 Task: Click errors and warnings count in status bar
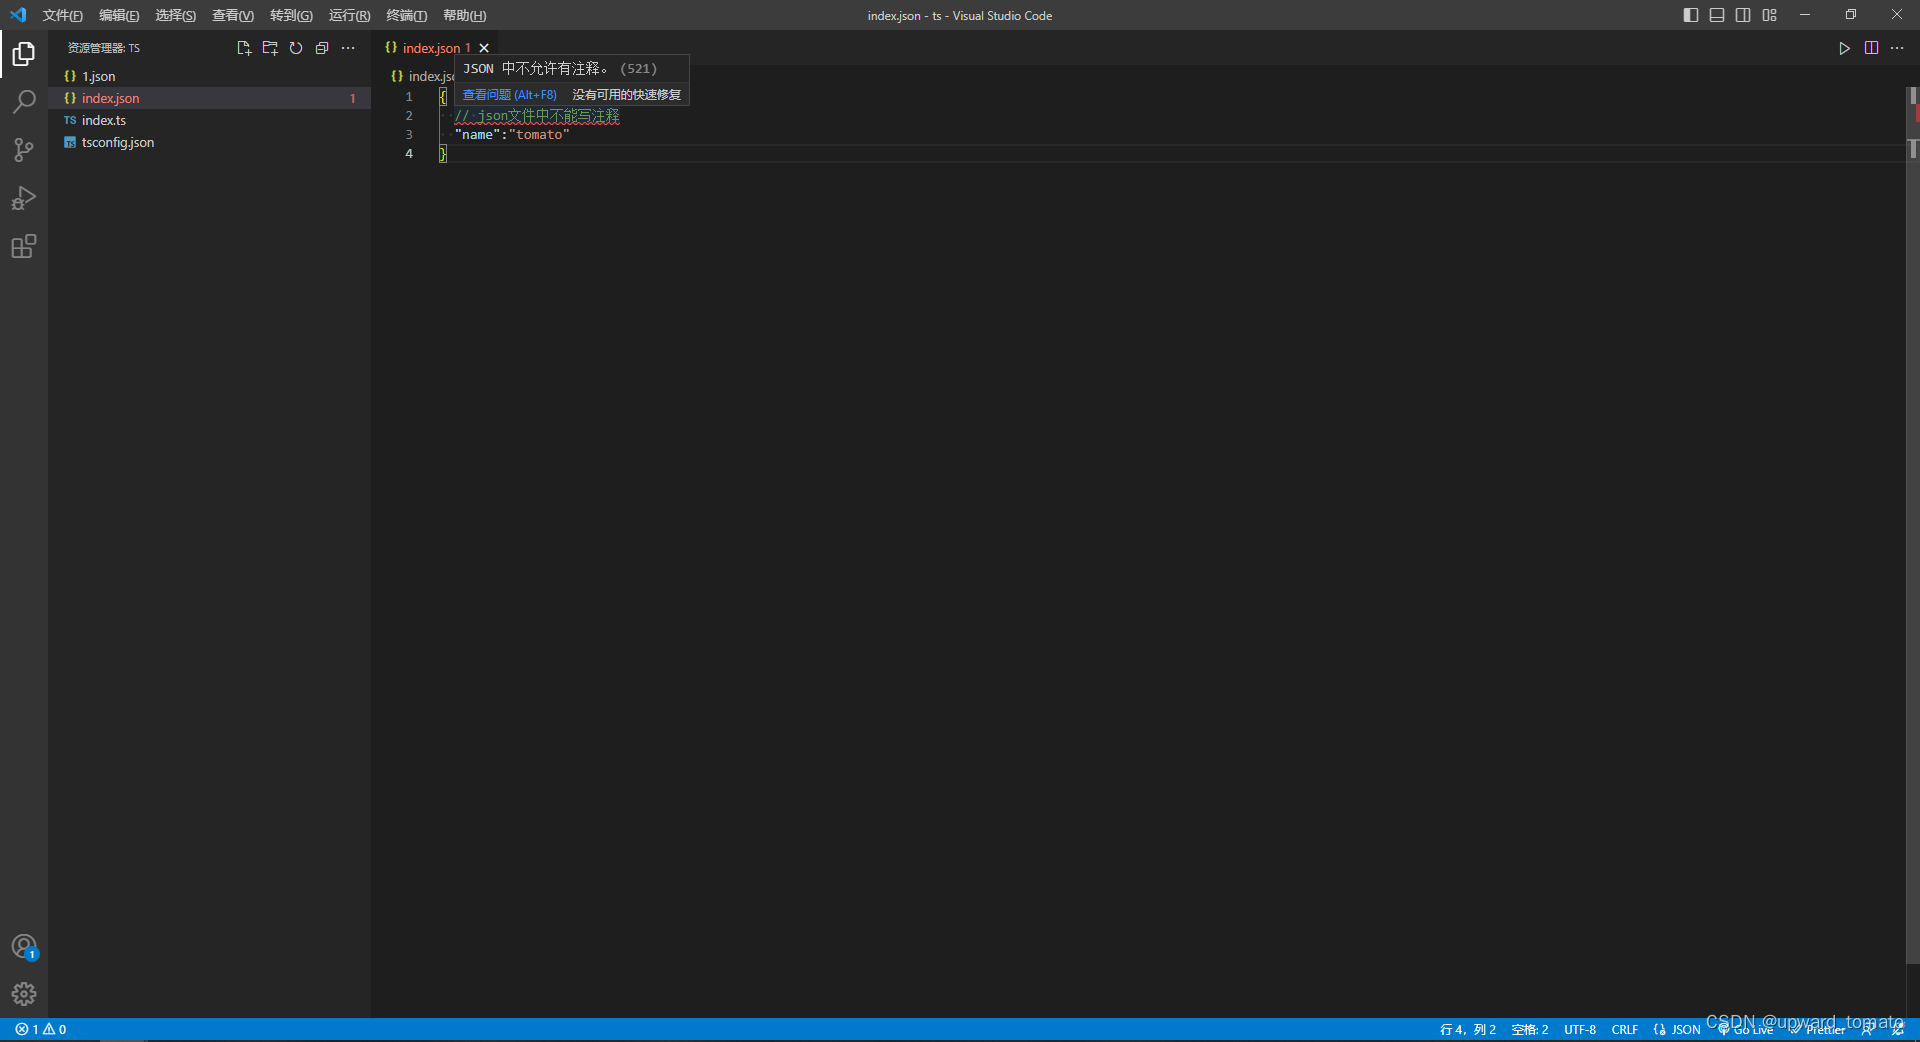tap(41, 1029)
